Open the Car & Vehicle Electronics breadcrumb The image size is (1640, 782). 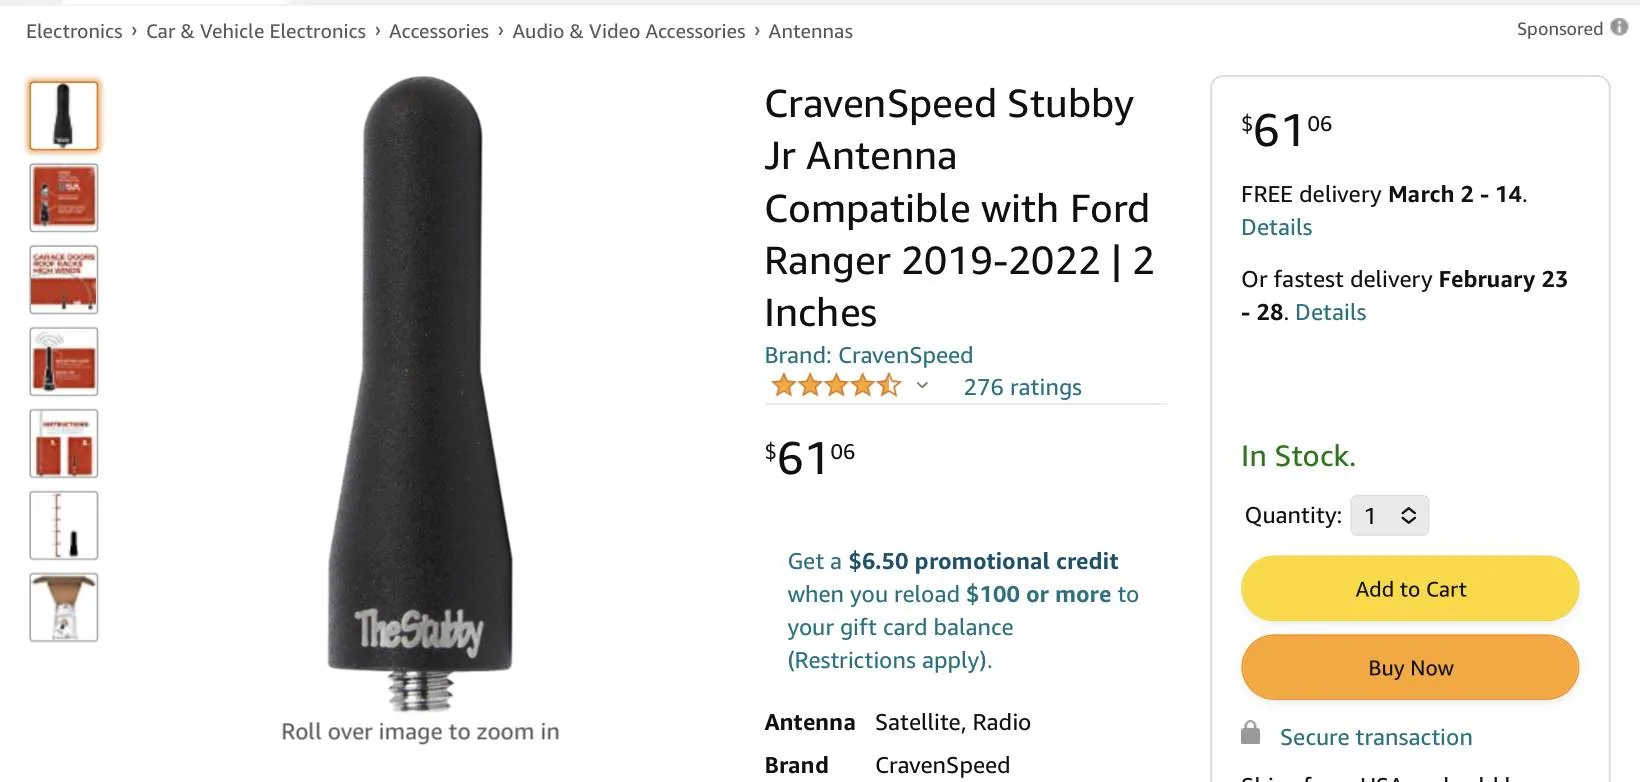256,31
